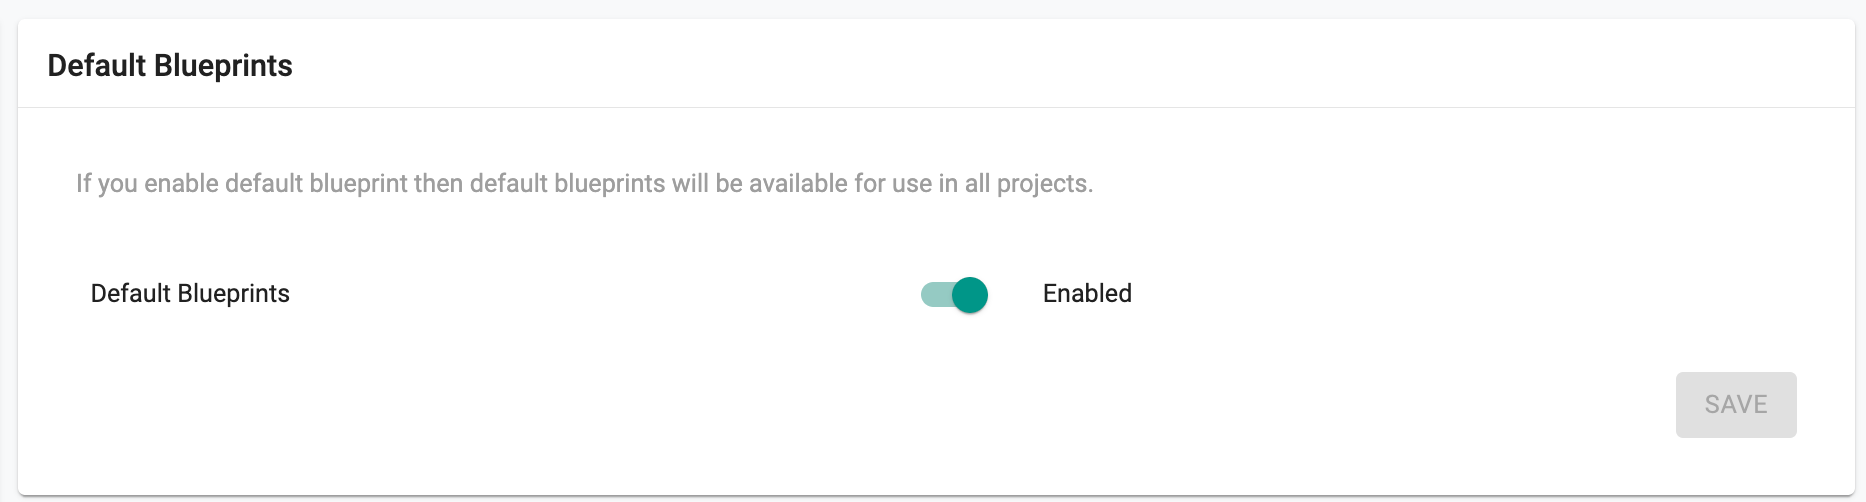Image resolution: width=1866 pixels, height=502 pixels.
Task: Toggle the Default Blueprints switch
Action: tap(954, 295)
